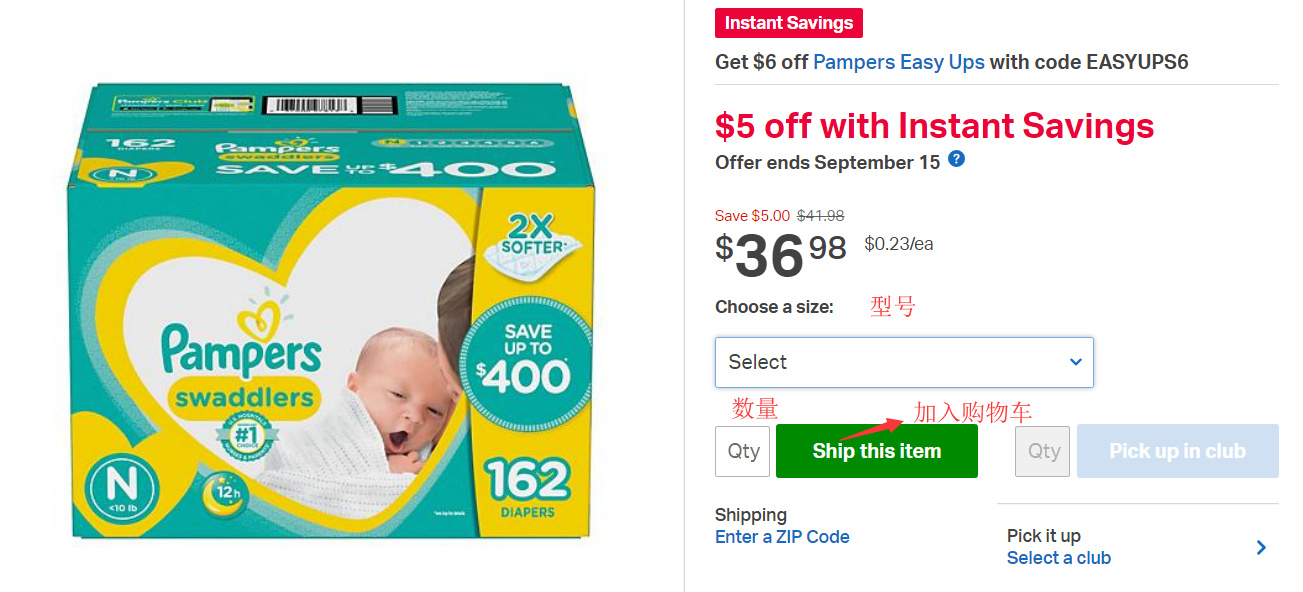The image size is (1303, 592).
Task: Click Enter a ZIP Code link
Action: (782, 537)
